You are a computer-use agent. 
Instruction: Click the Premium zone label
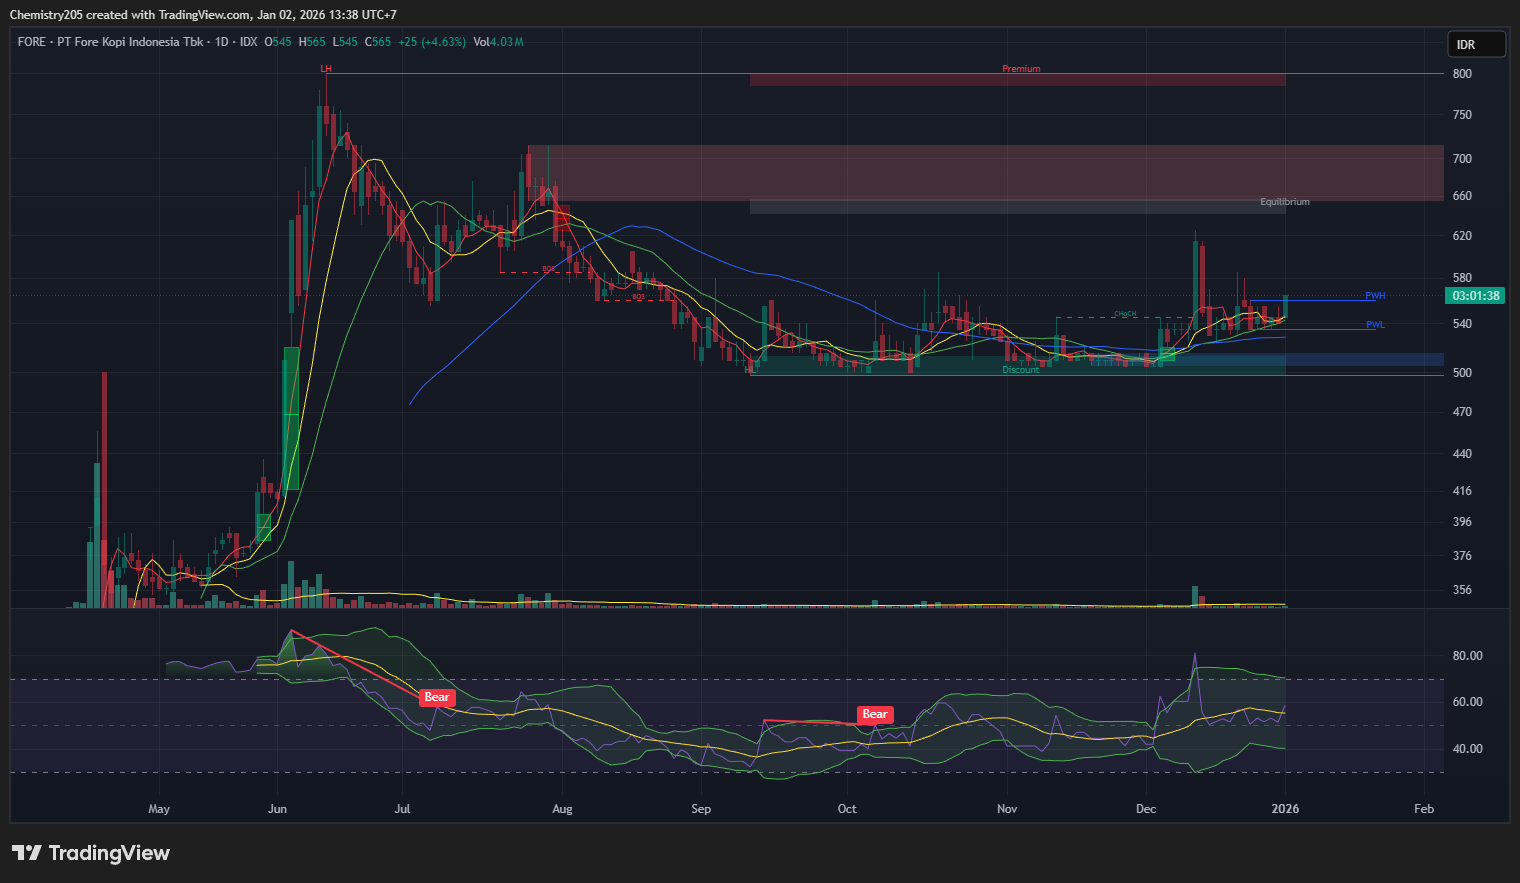click(x=1021, y=69)
